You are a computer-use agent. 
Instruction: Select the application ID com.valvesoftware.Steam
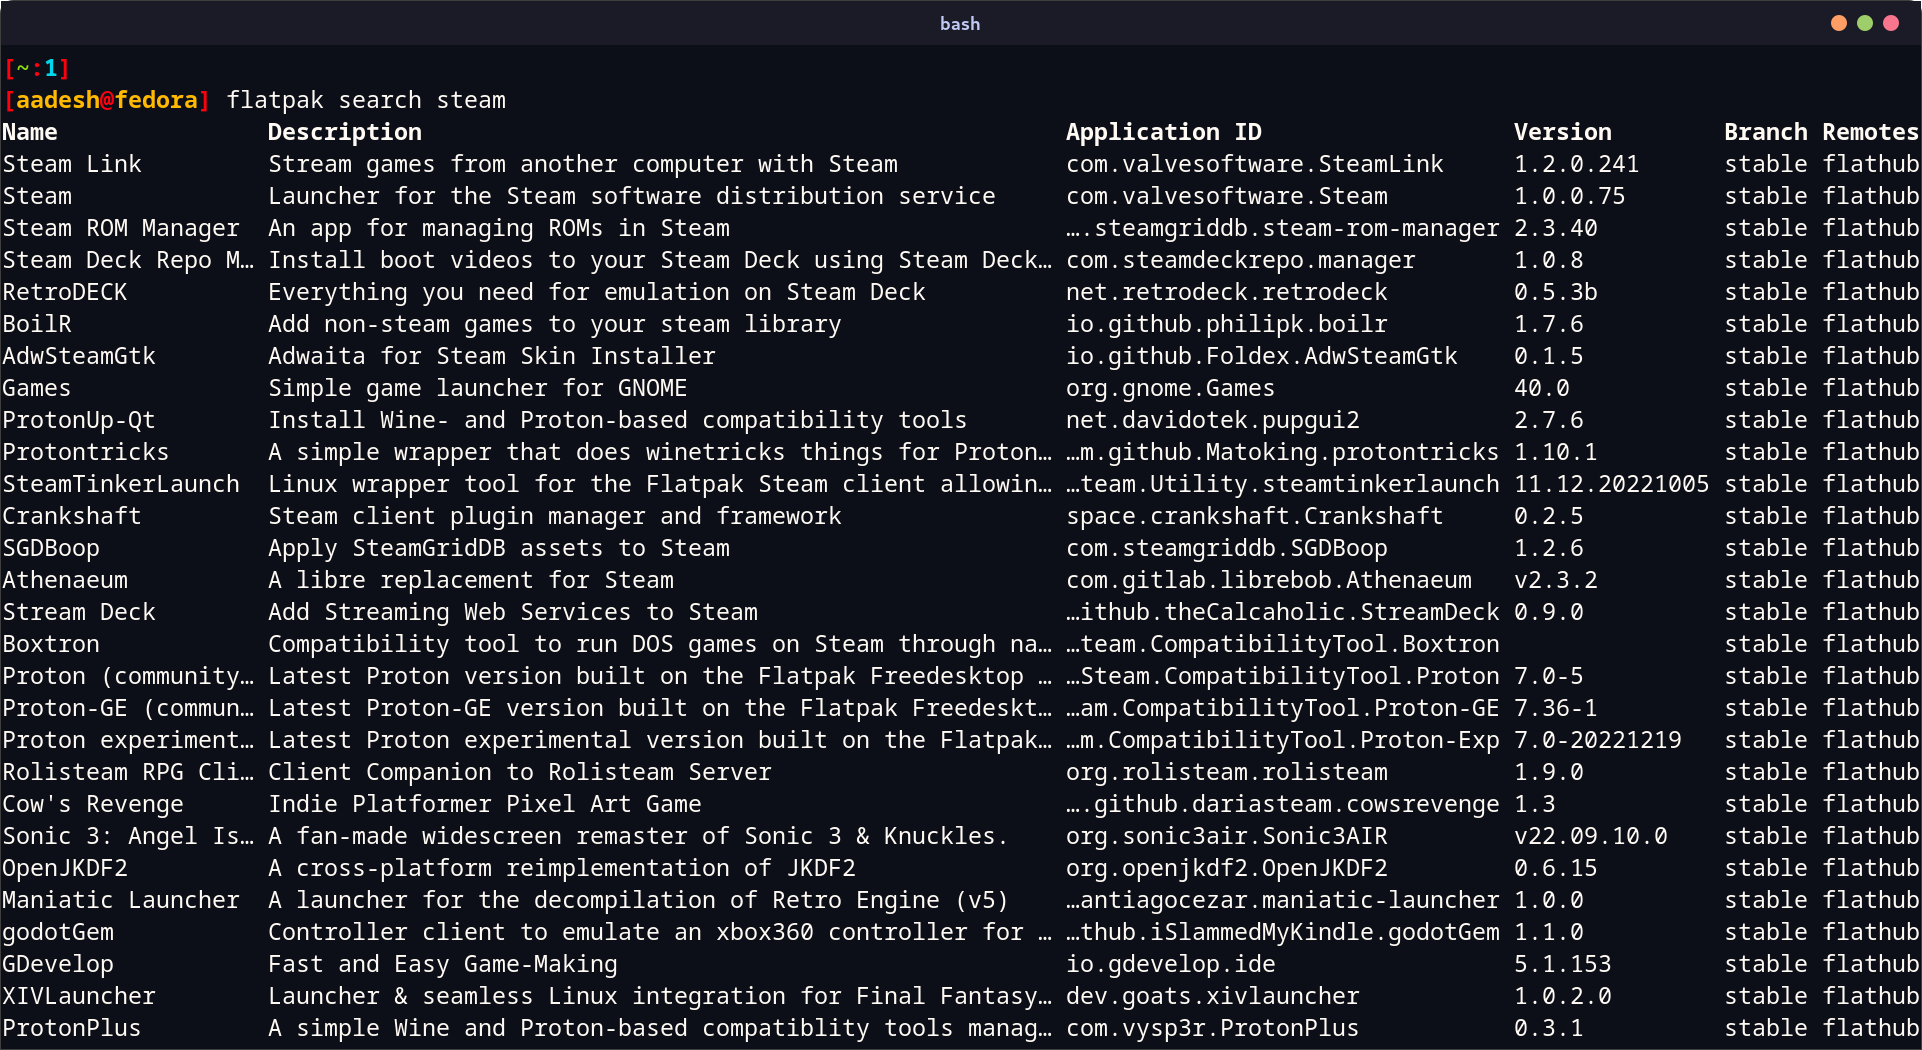(x=1226, y=195)
